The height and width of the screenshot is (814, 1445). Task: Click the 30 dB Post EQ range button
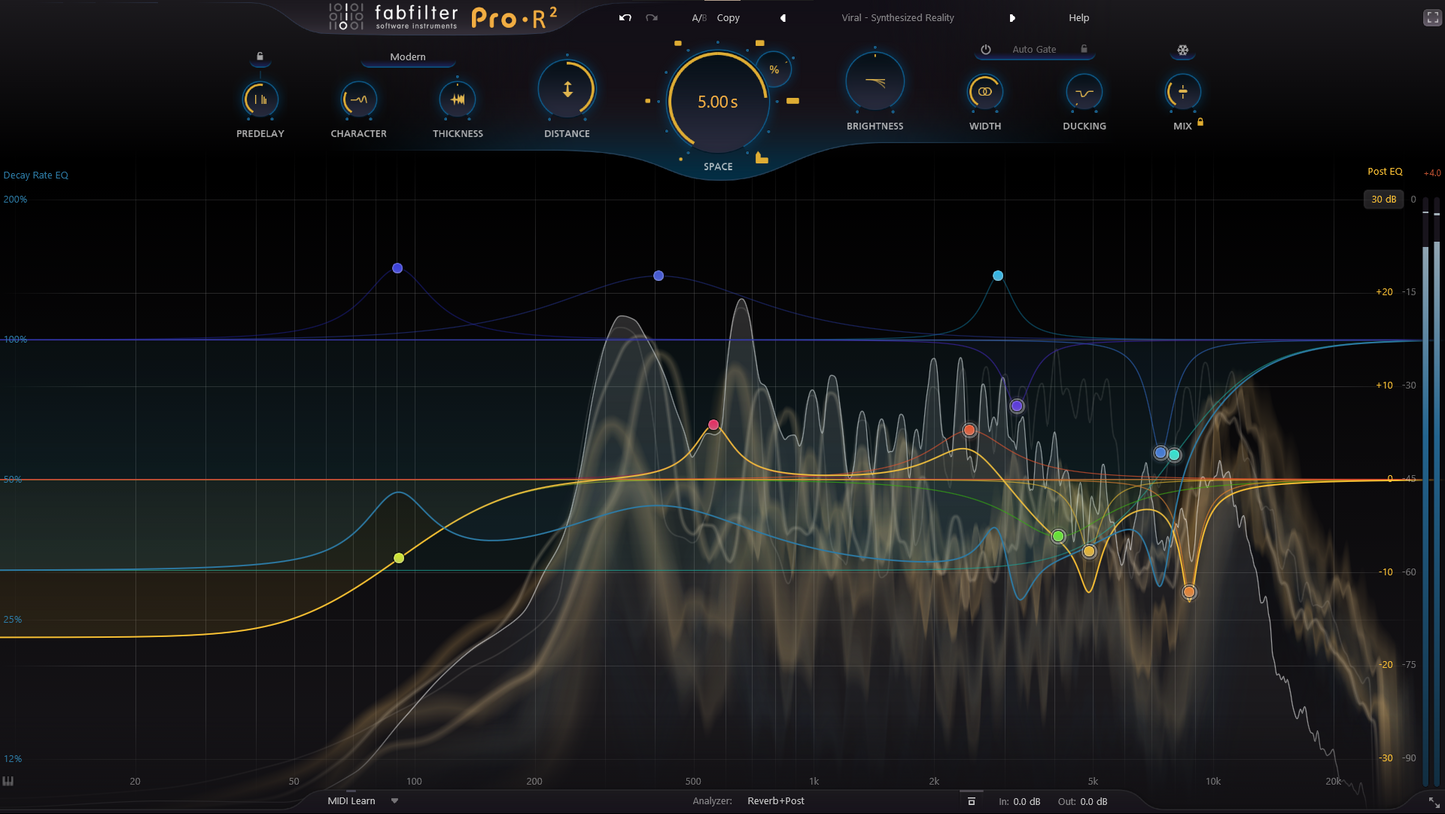[1383, 199]
